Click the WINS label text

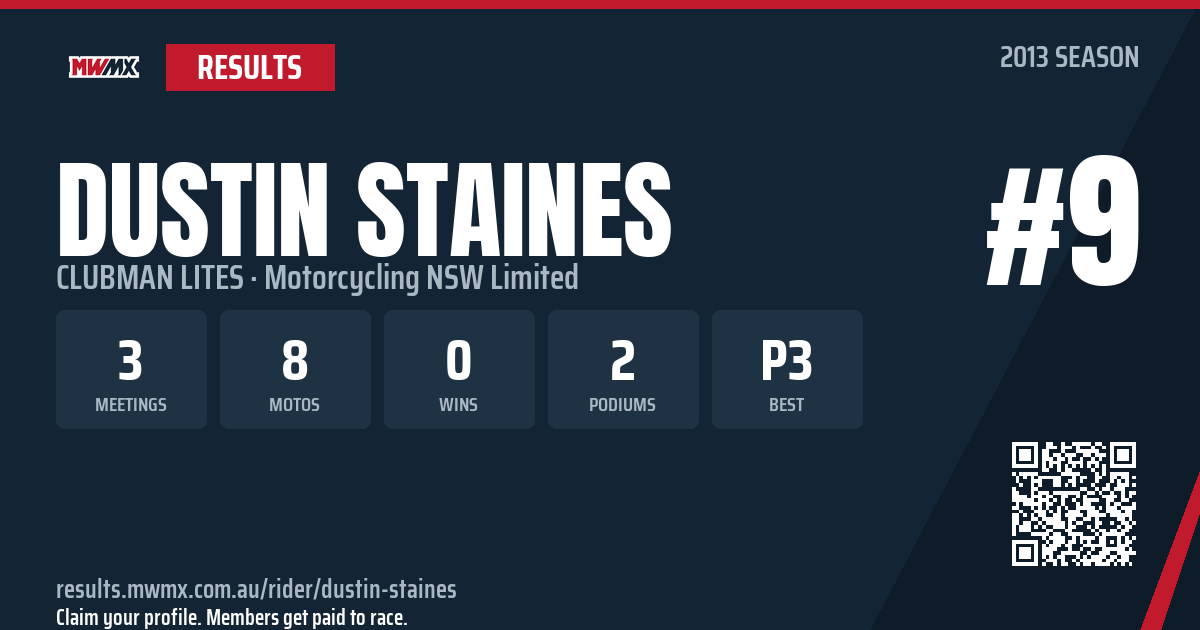459,405
